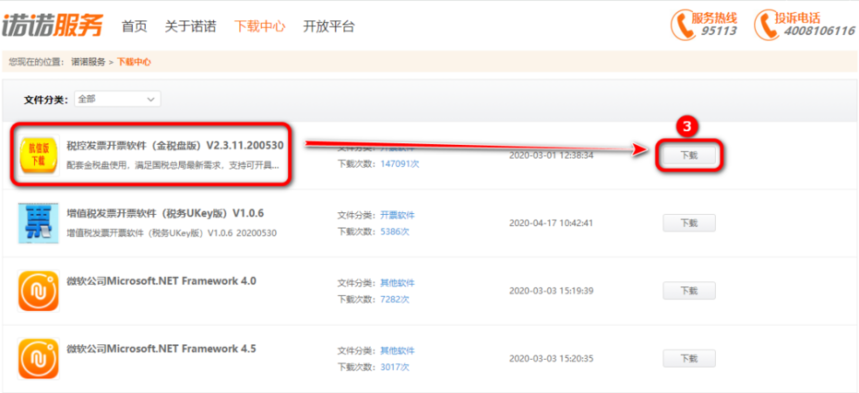Click the orange icon for .NET Framework 4.0
This screenshot has width=859, height=393.
[38, 291]
